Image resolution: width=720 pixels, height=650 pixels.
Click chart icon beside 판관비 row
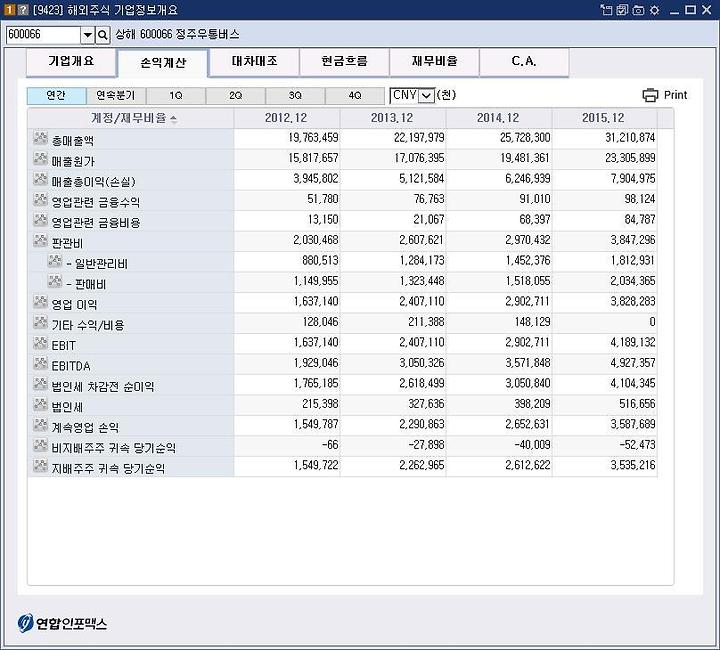pos(40,241)
